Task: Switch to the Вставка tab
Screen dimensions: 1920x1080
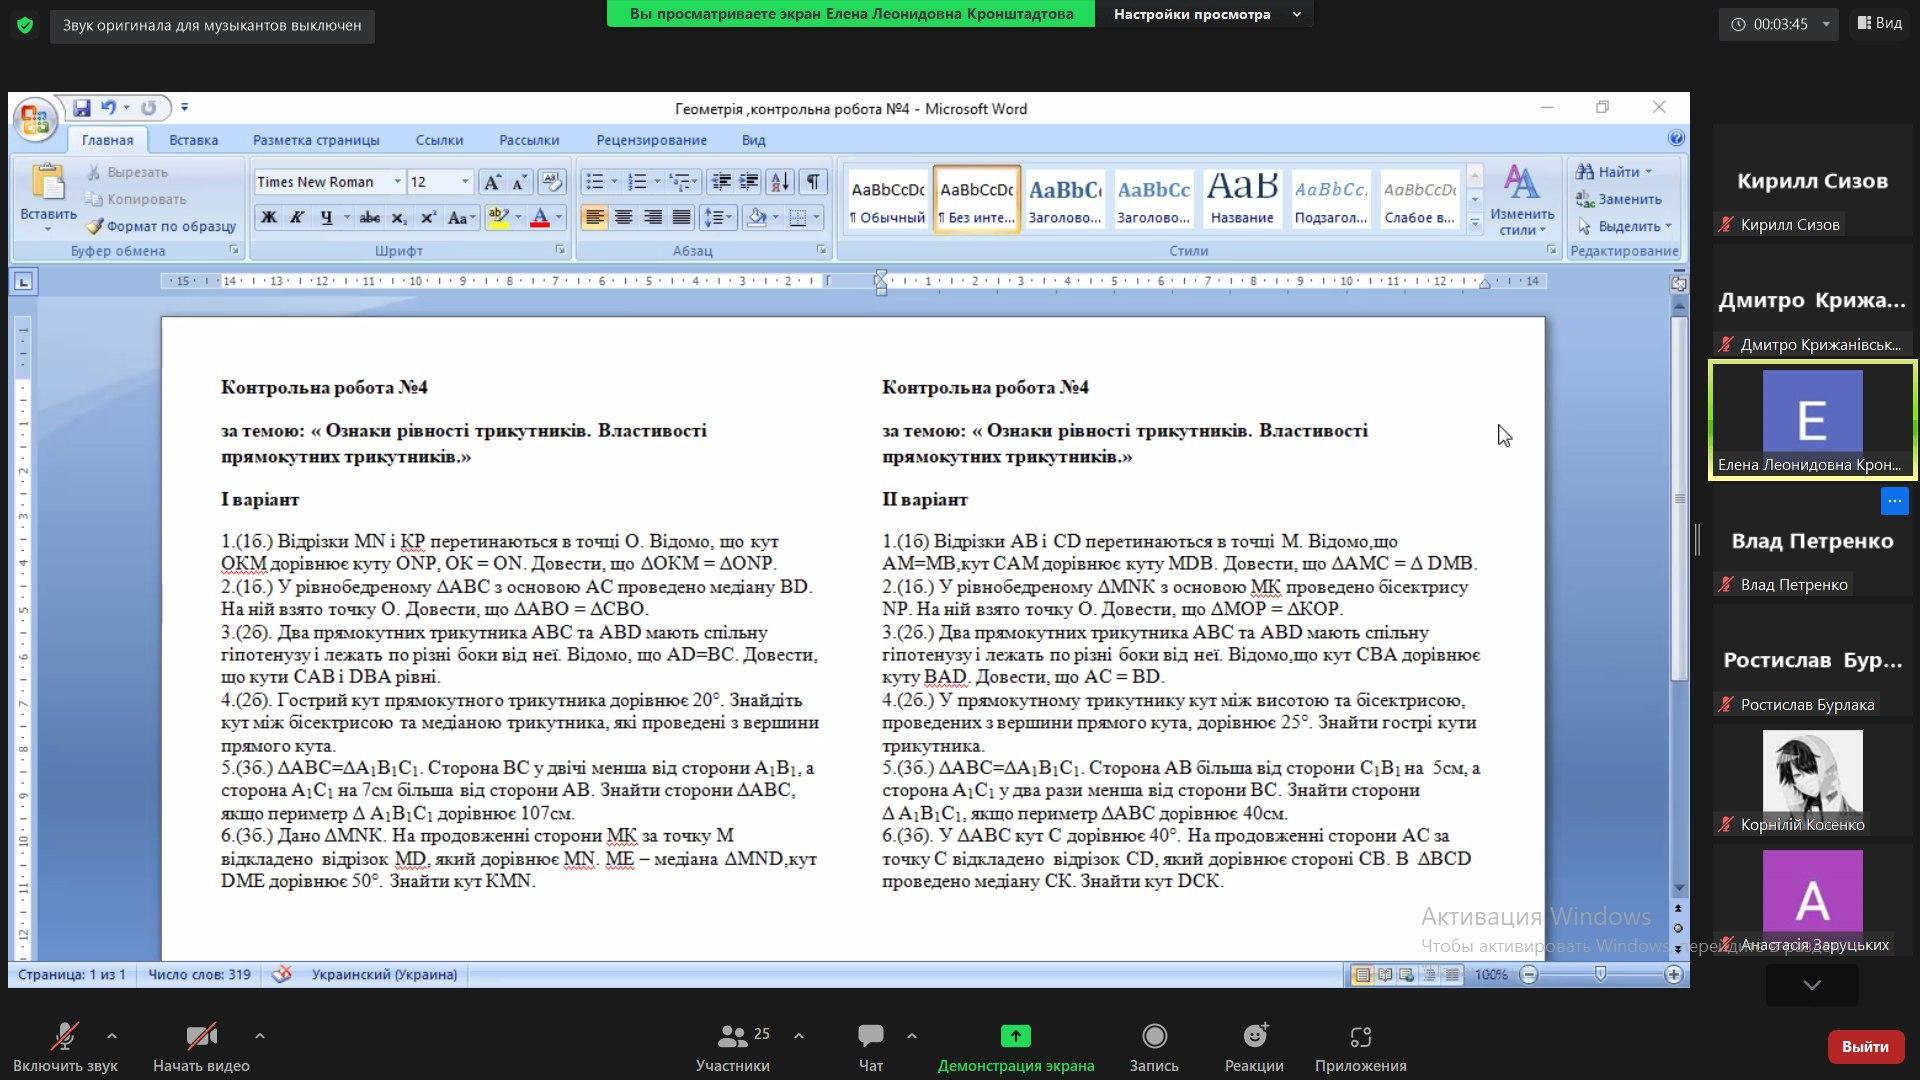Action: click(x=193, y=140)
